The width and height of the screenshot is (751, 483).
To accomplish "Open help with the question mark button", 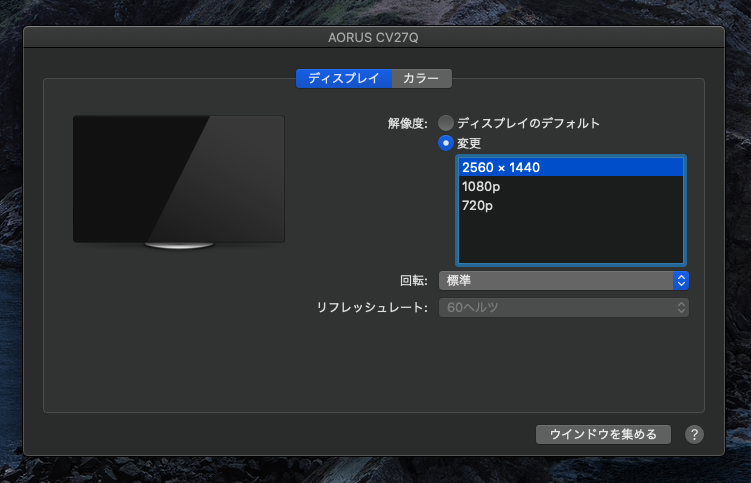I will (694, 435).
